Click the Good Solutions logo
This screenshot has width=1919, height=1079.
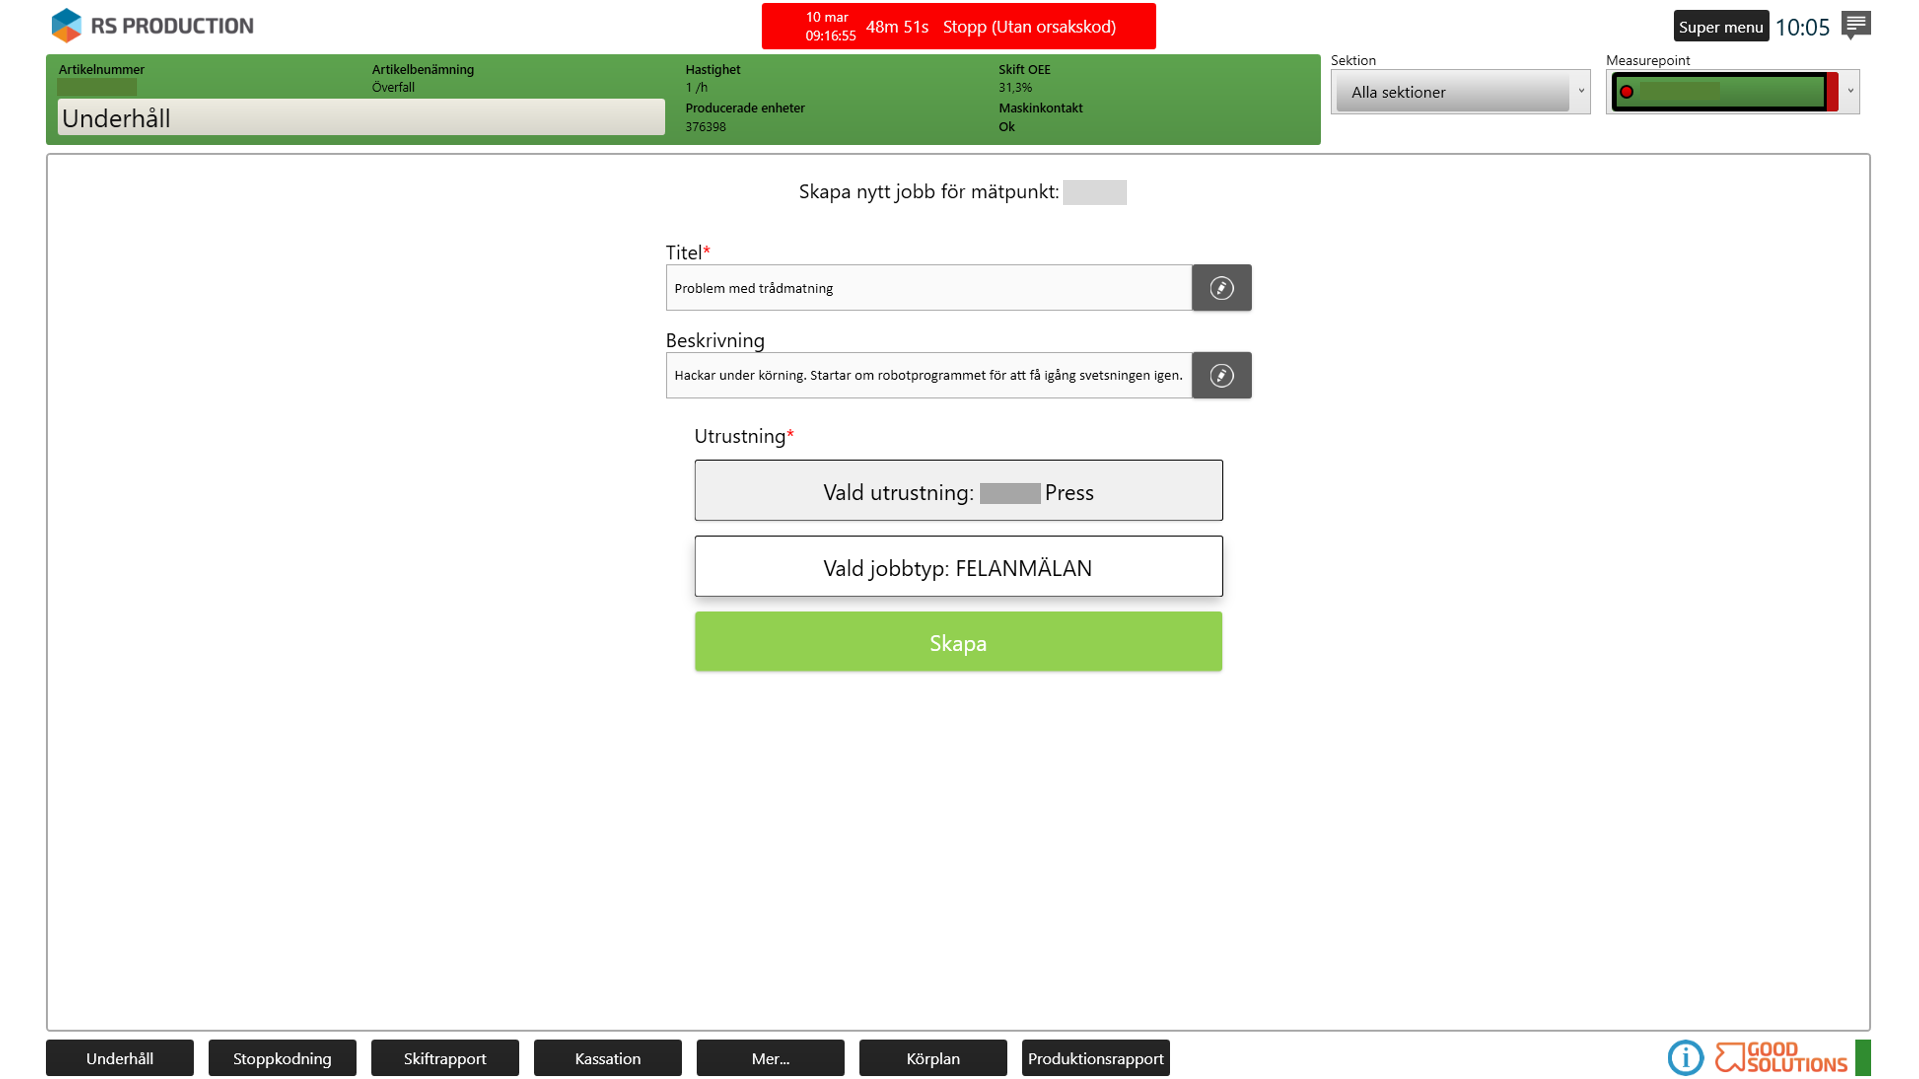click(x=1780, y=1057)
